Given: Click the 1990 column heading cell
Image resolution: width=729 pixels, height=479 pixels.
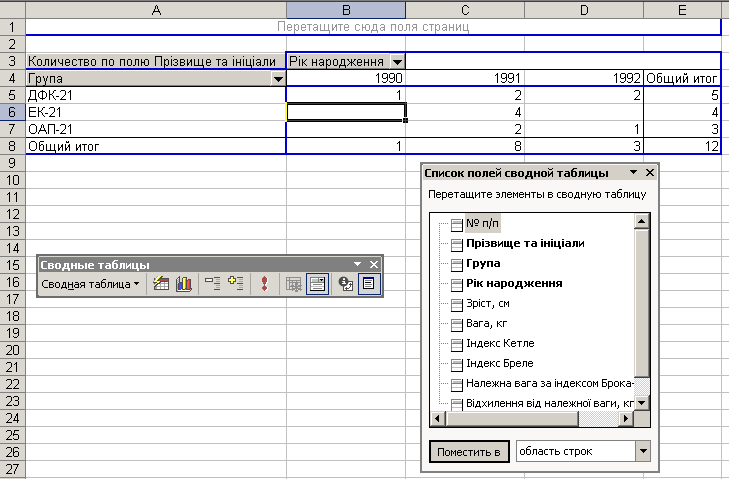Looking at the screenshot, I should (346, 78).
